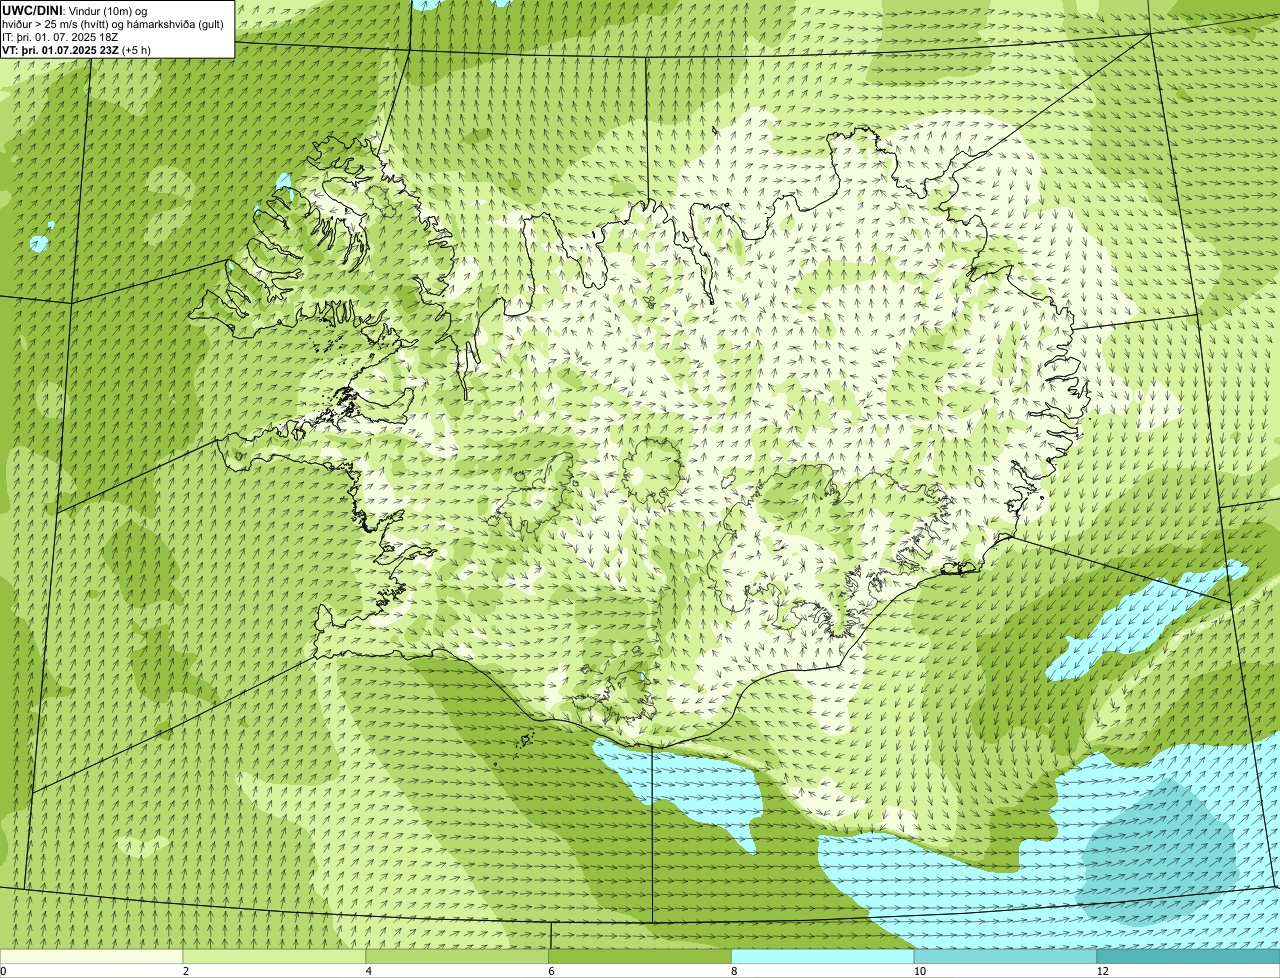This screenshot has height=978, width=1280.
Task: Click the scale tick label "12"
Action: 1102,971
